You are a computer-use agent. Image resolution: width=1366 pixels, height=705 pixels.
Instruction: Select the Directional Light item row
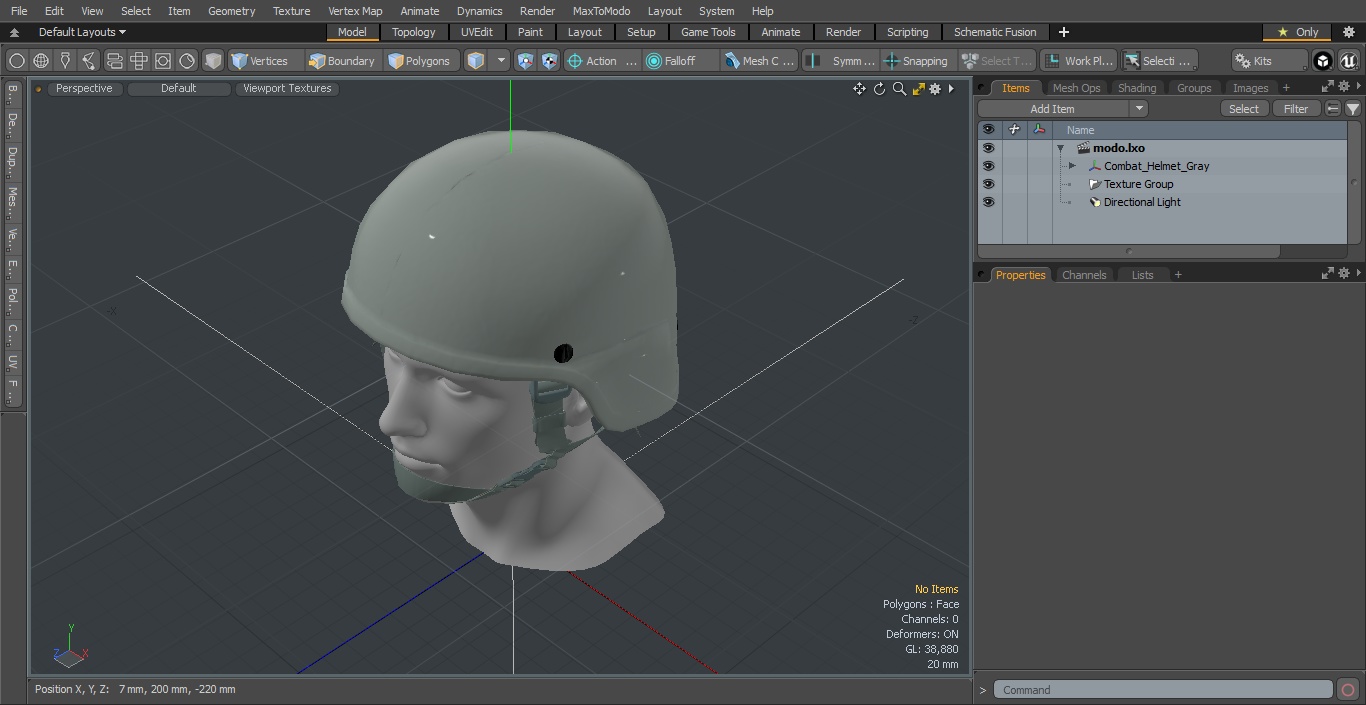pos(1162,202)
